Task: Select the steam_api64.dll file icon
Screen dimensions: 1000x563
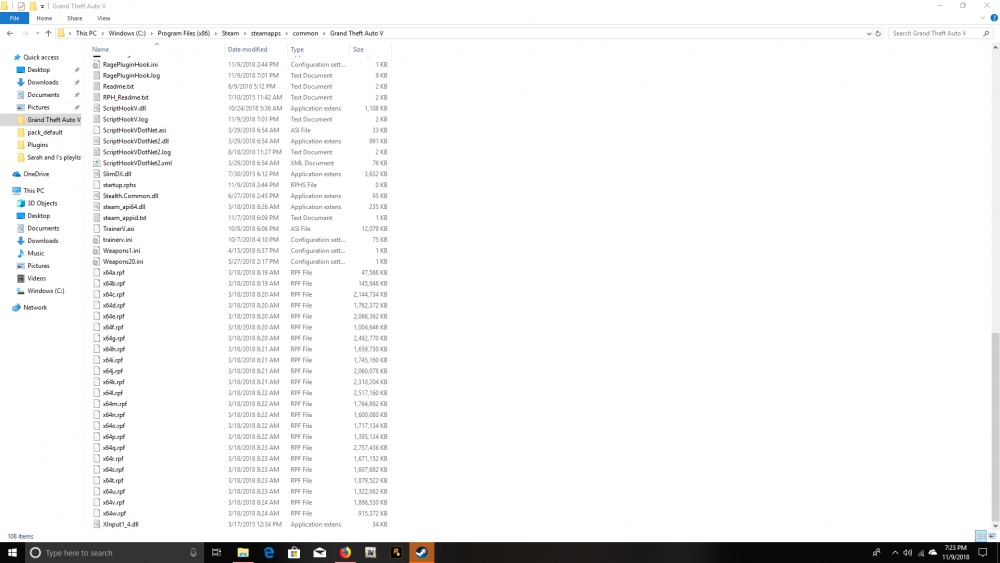Action: pyautogui.click(x=96, y=207)
